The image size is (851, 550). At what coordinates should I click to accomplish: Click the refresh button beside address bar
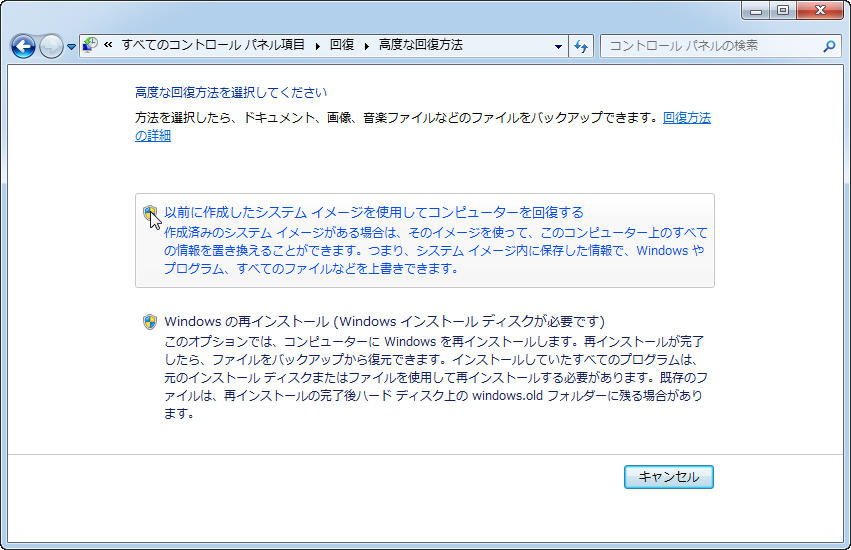click(581, 46)
